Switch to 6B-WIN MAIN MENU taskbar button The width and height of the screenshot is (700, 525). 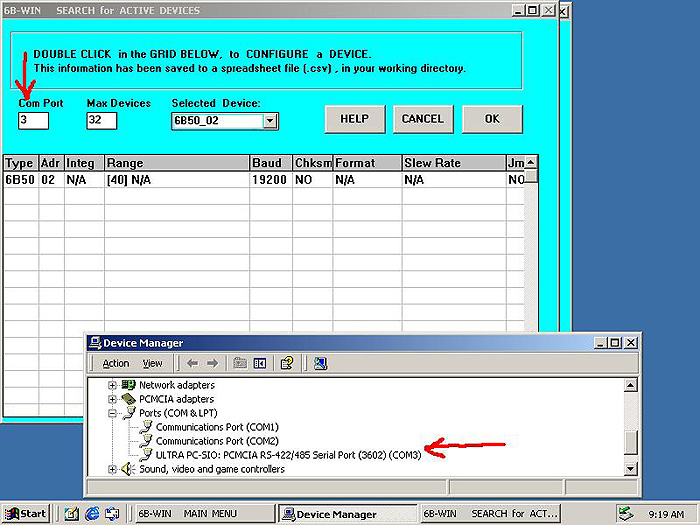tap(205, 514)
